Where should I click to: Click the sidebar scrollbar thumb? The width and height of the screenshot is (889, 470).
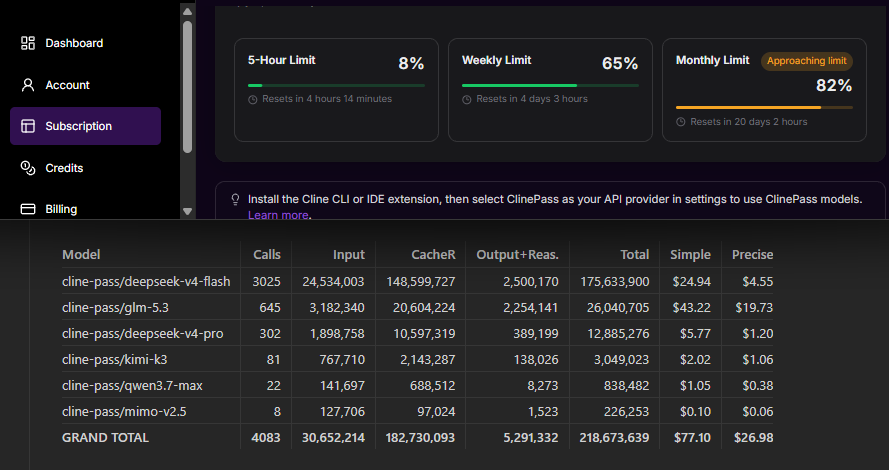188,87
